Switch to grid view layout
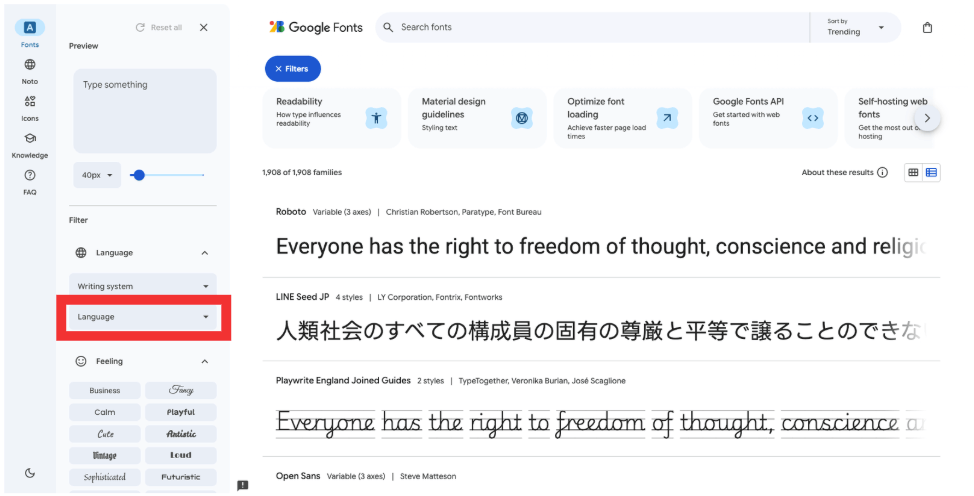This screenshot has height=496, width=974. point(913,172)
